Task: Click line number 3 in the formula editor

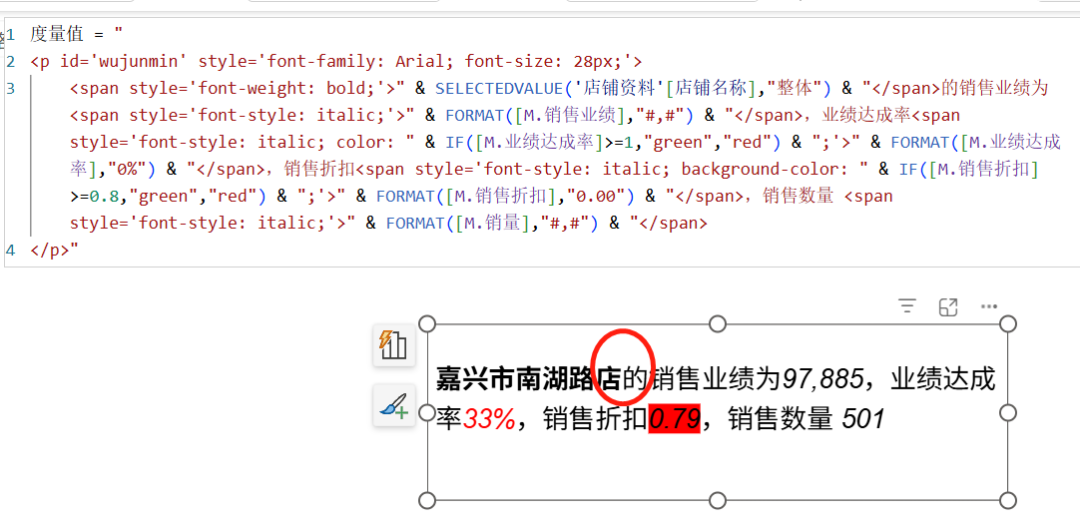Action: pos(11,88)
